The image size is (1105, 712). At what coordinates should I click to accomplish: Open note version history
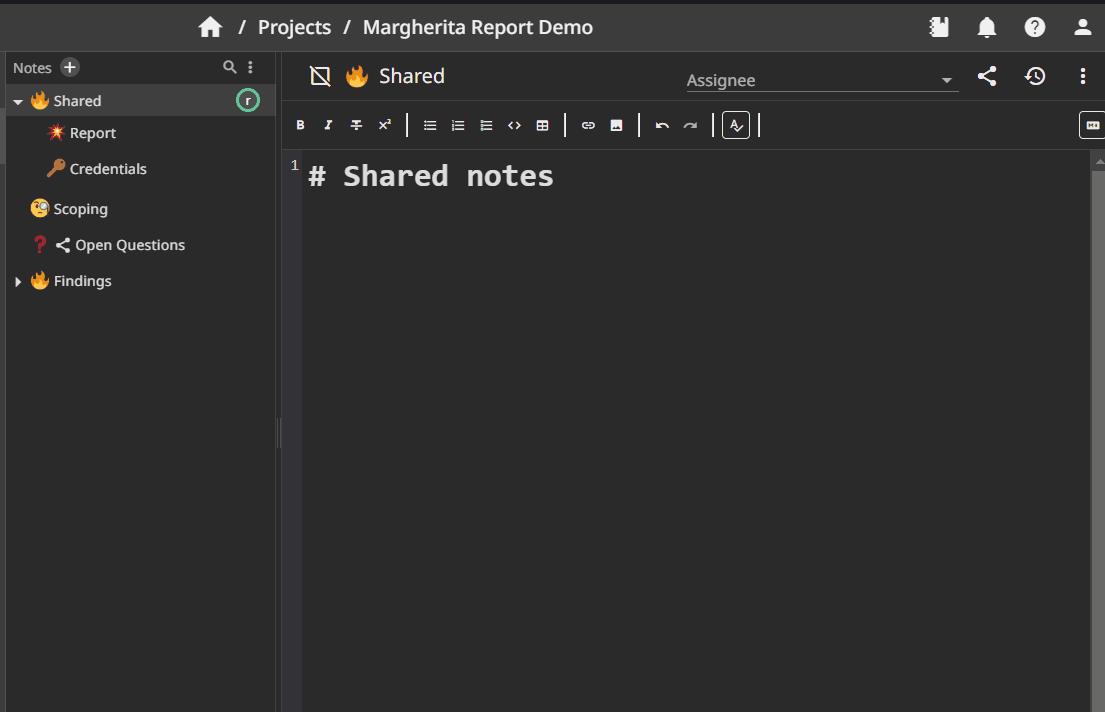[1035, 76]
